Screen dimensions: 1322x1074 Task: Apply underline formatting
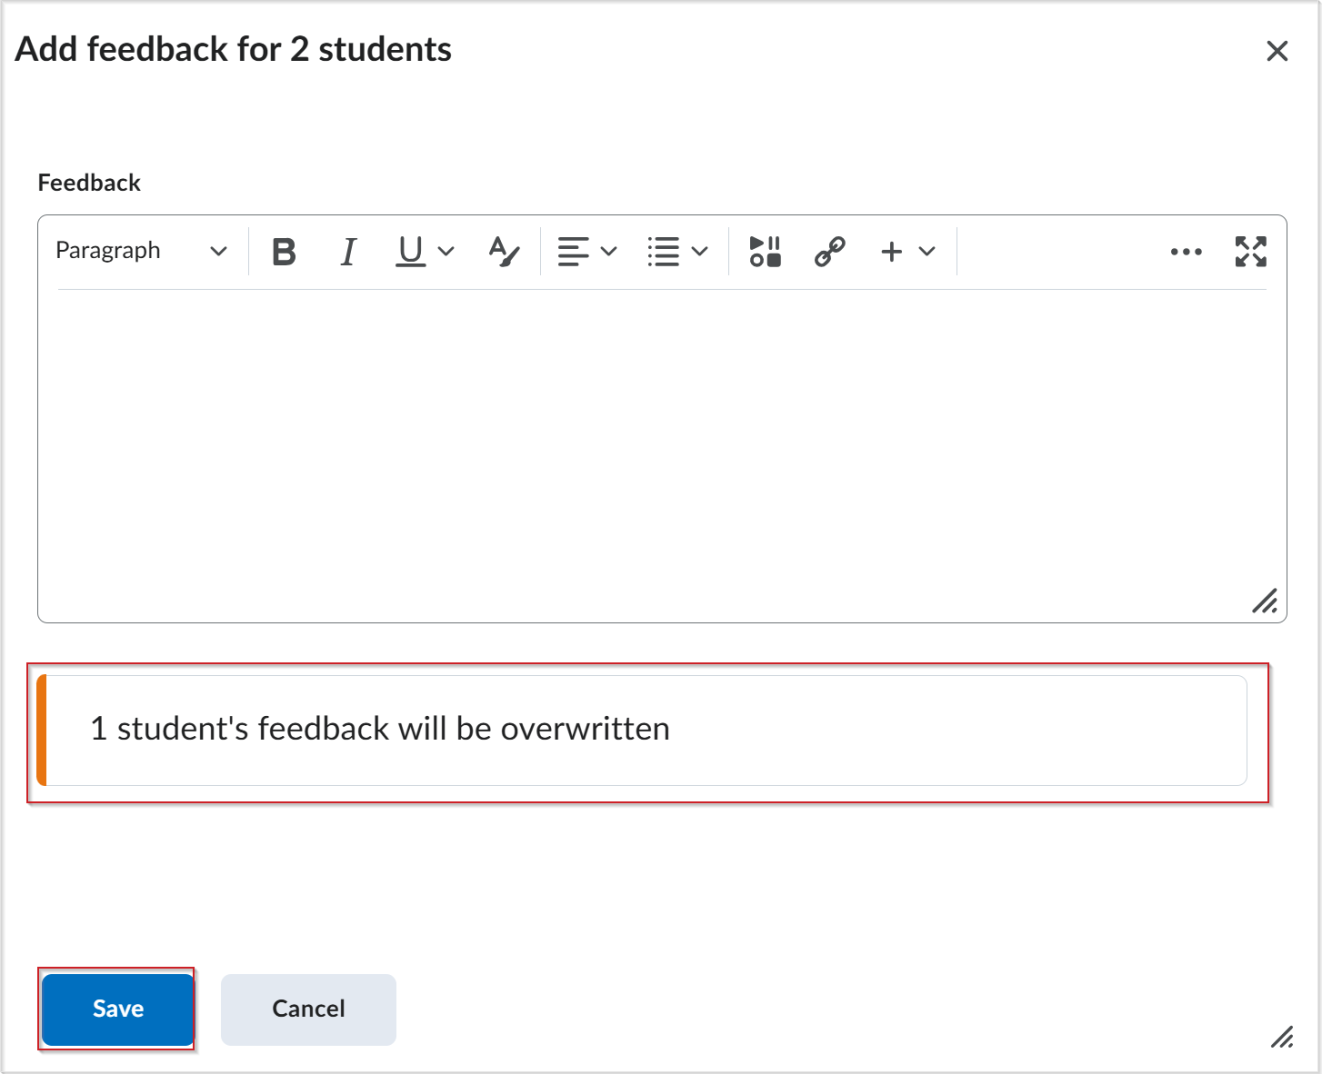pyautogui.click(x=408, y=251)
